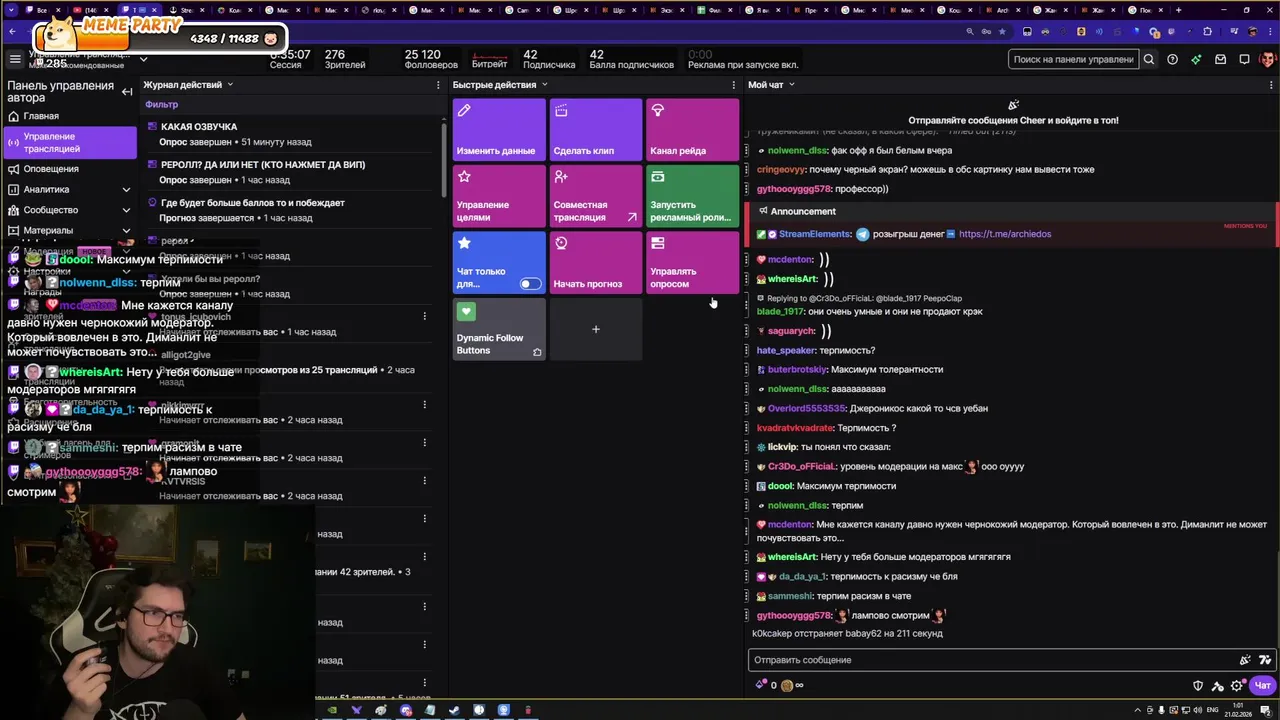Open the whispers speech-bubble icon
This screenshot has height=720, width=1280.
1244,59
